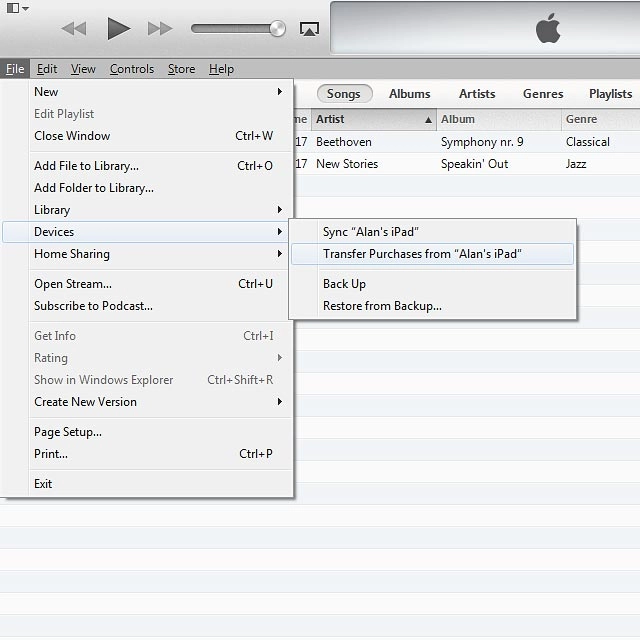Sort by the Artist column header

372,119
